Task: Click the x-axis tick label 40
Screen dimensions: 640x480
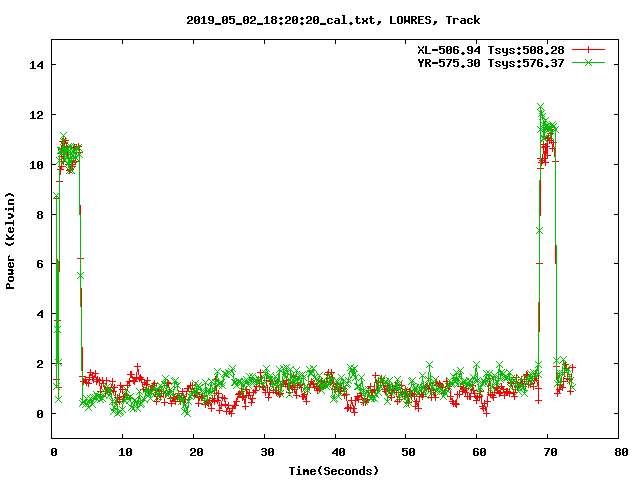Action: pyautogui.click(x=338, y=452)
